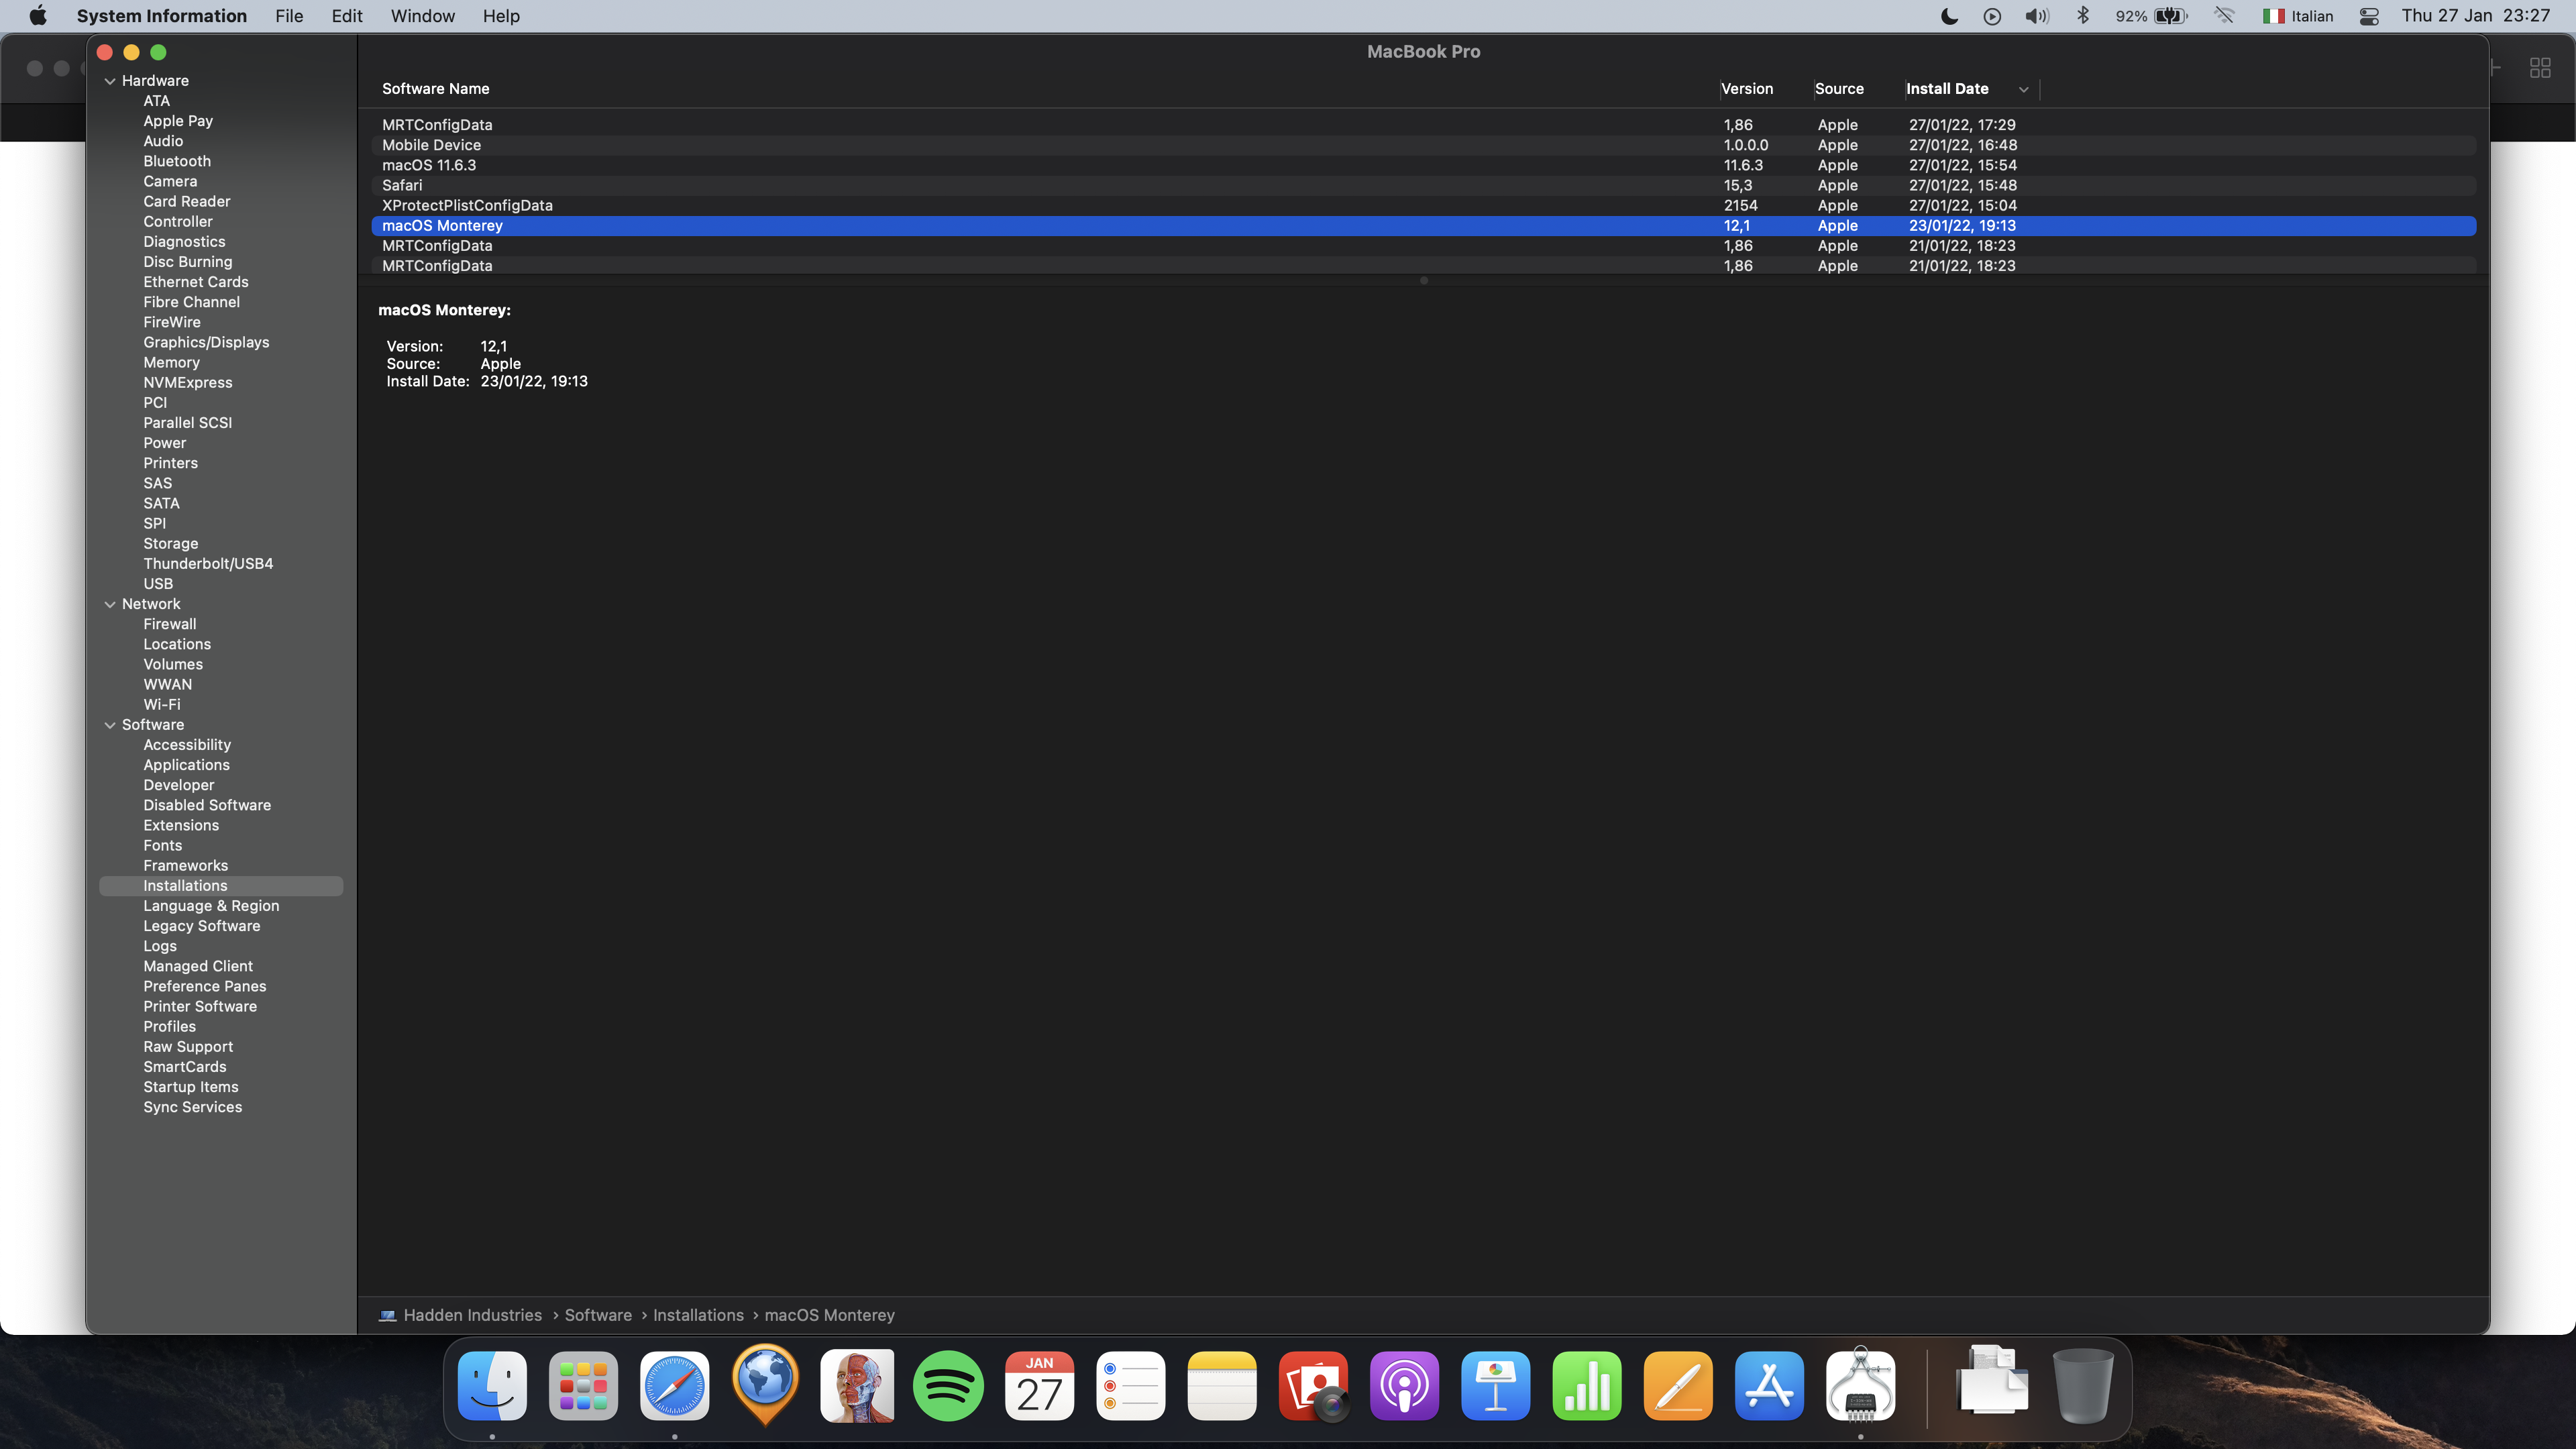Select Applications in the sidebar
Image resolution: width=2576 pixels, height=1449 pixels.
(186, 765)
